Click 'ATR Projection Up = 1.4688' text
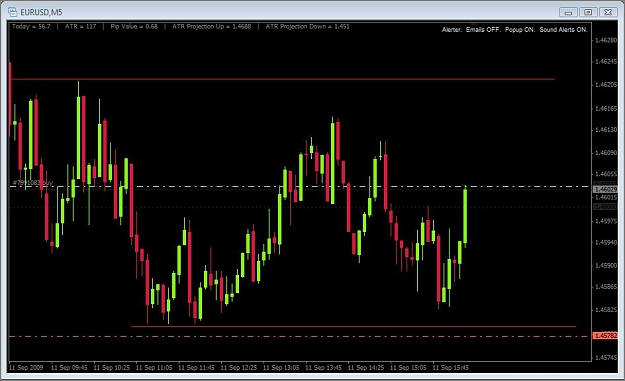Viewport: 625px width, 381px height. click(212, 27)
